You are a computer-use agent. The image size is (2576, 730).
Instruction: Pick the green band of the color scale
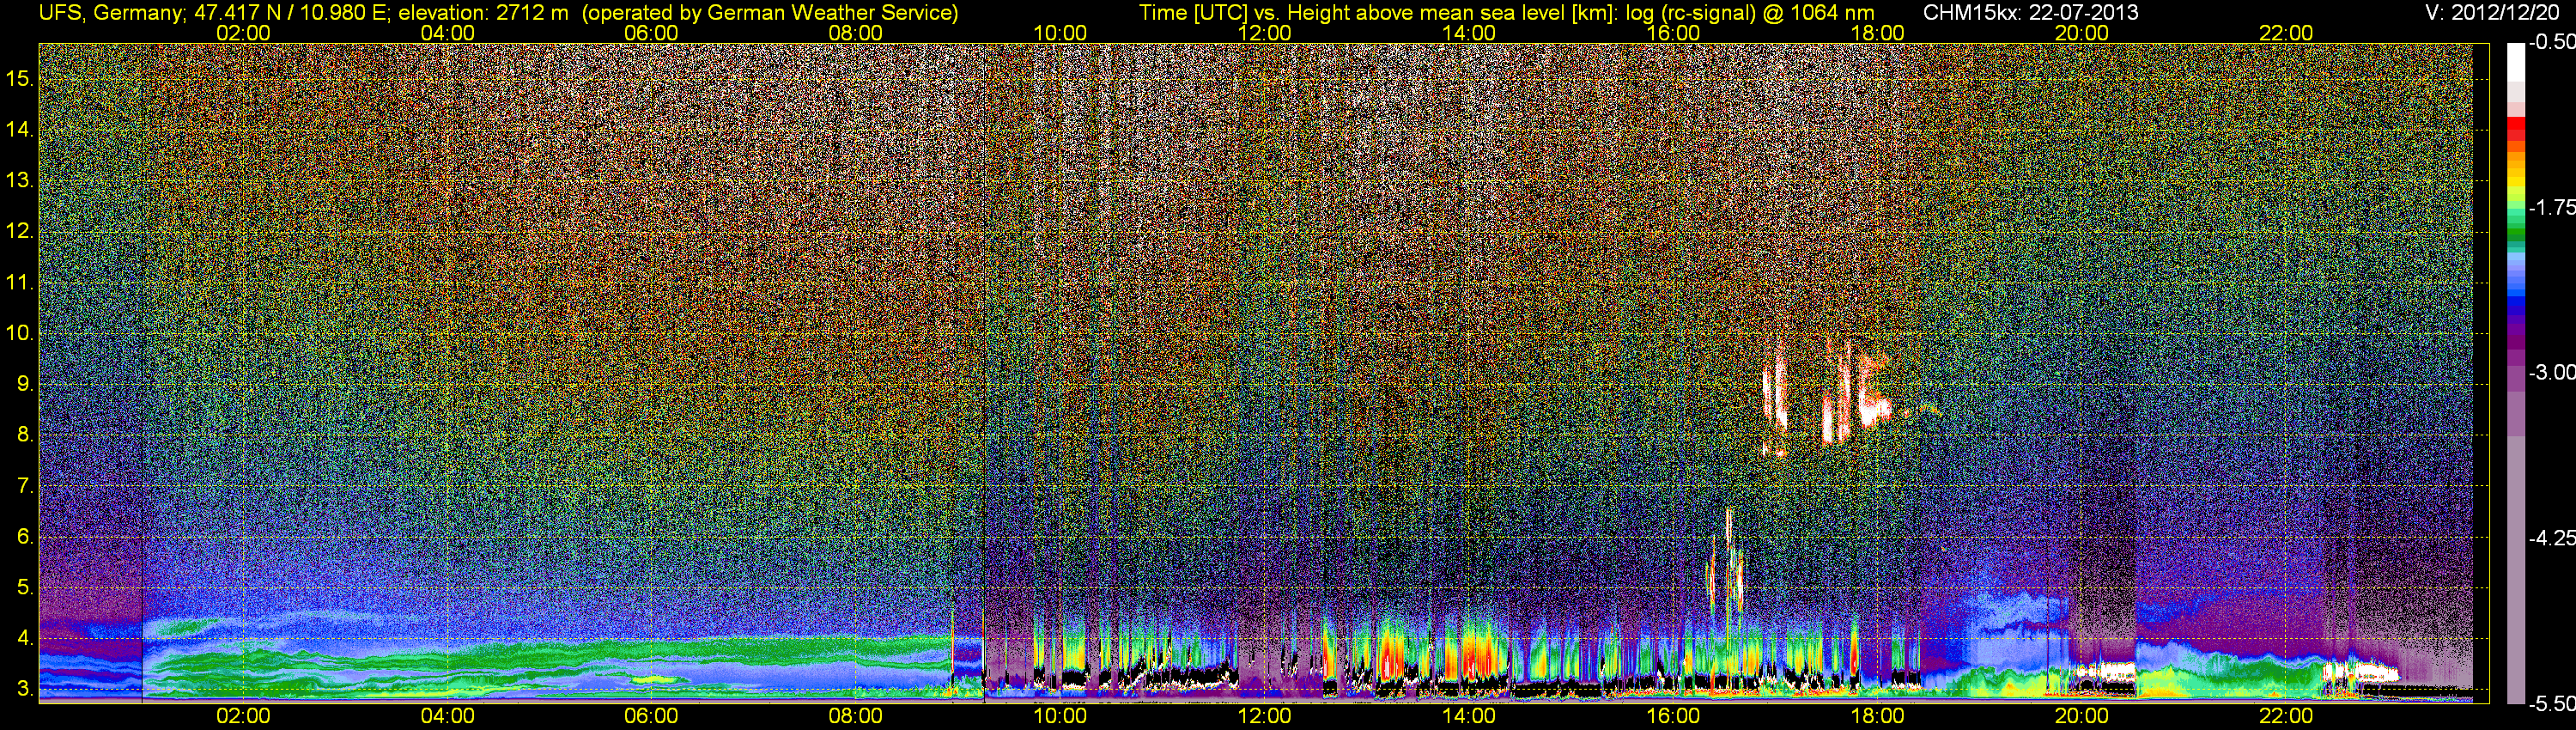[x=2515, y=230]
